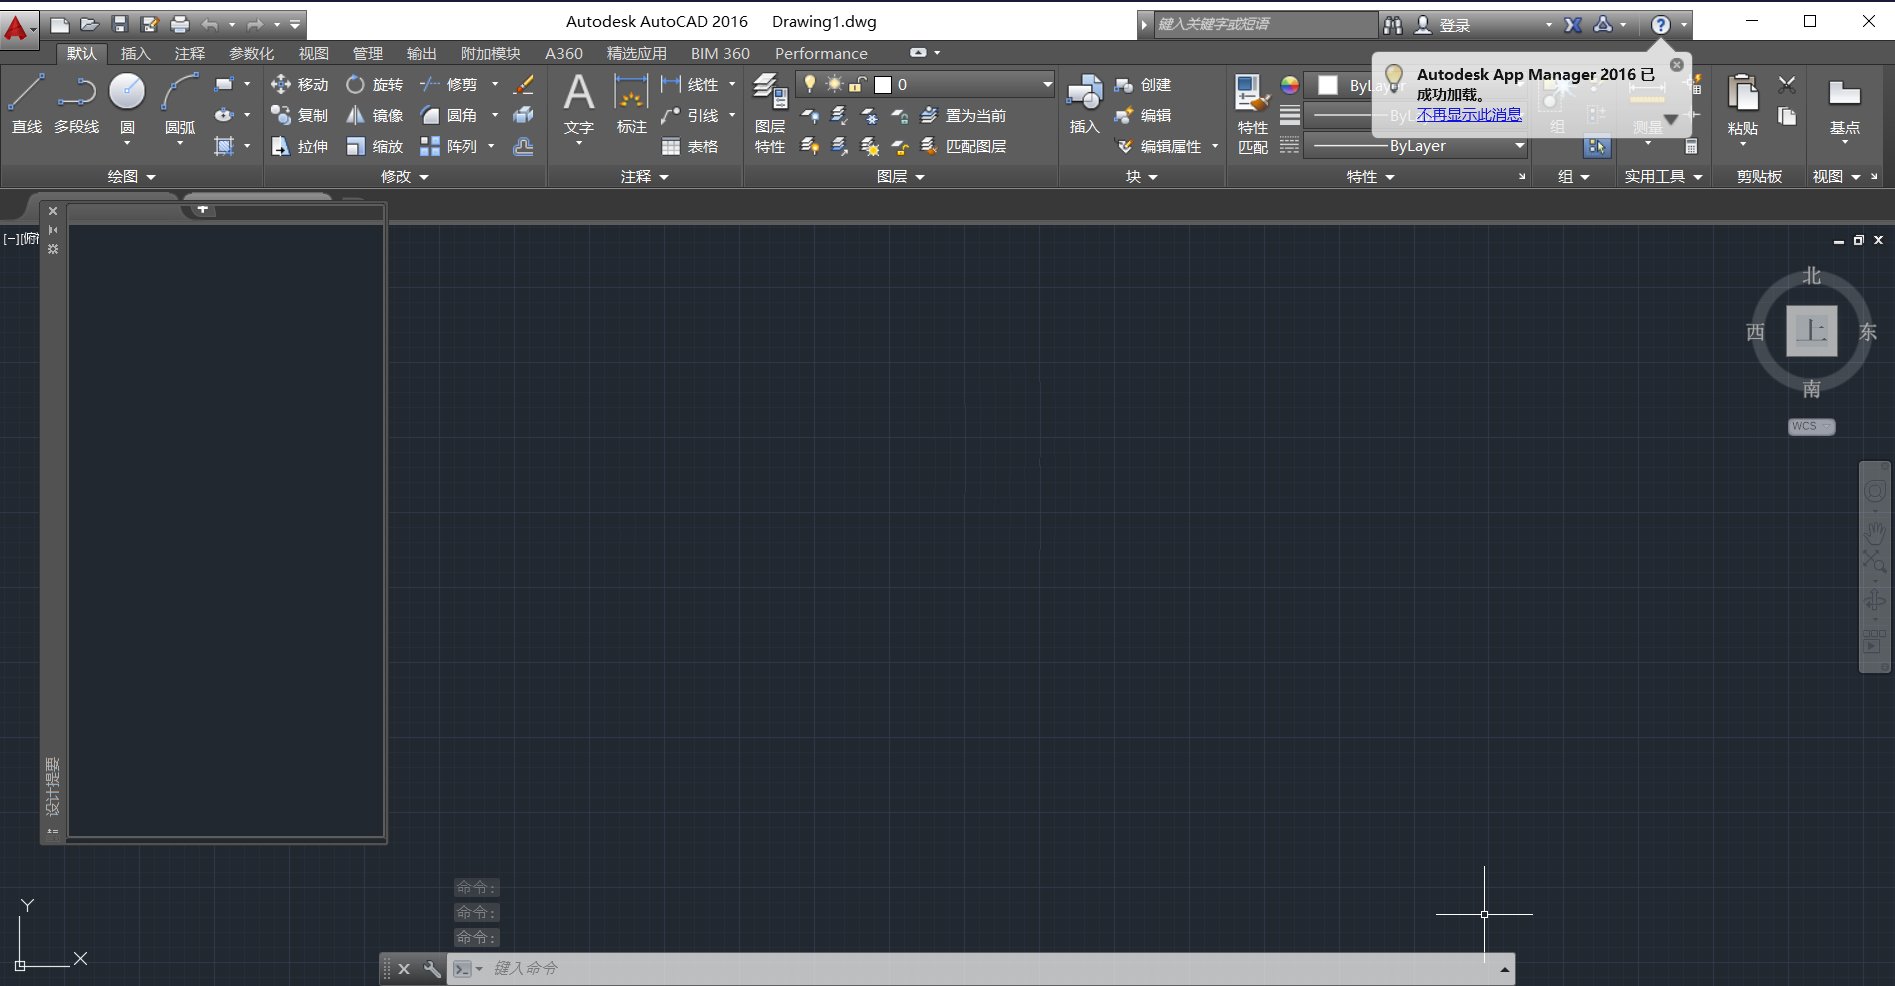Open the 线性 dimension dropdown arrow
1895x986 pixels.
[732, 85]
